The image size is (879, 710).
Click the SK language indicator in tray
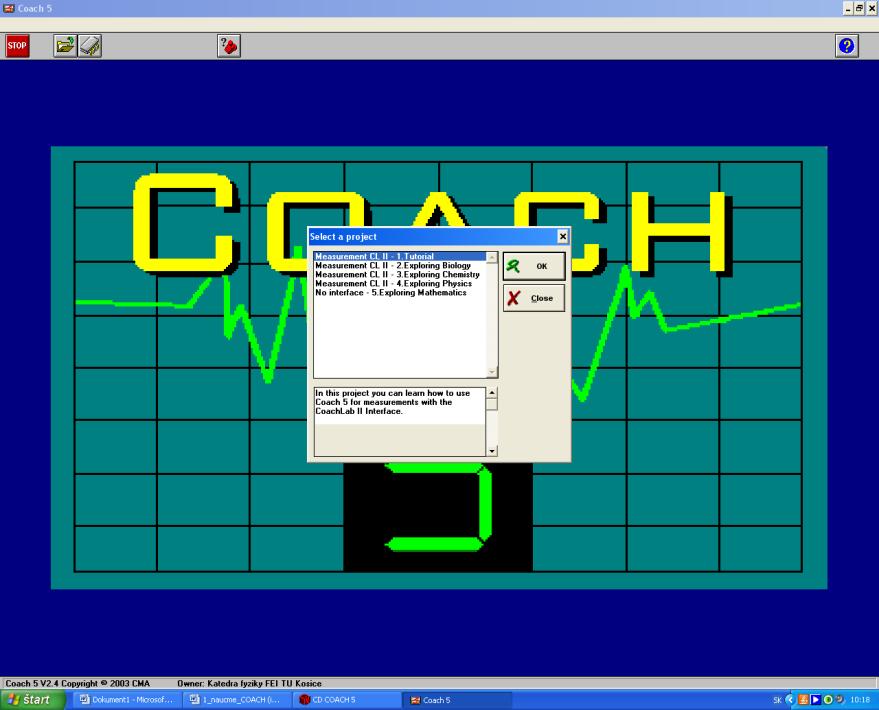(777, 700)
